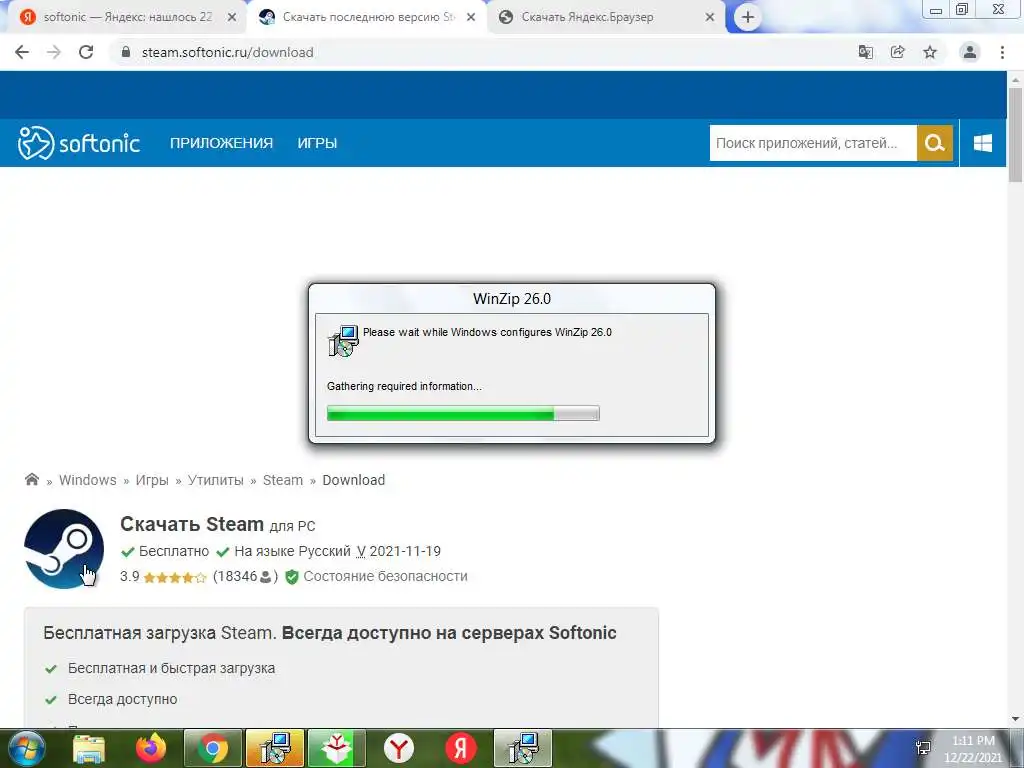Open the Chrome three-dot menu
The image size is (1024, 768).
[1002, 52]
